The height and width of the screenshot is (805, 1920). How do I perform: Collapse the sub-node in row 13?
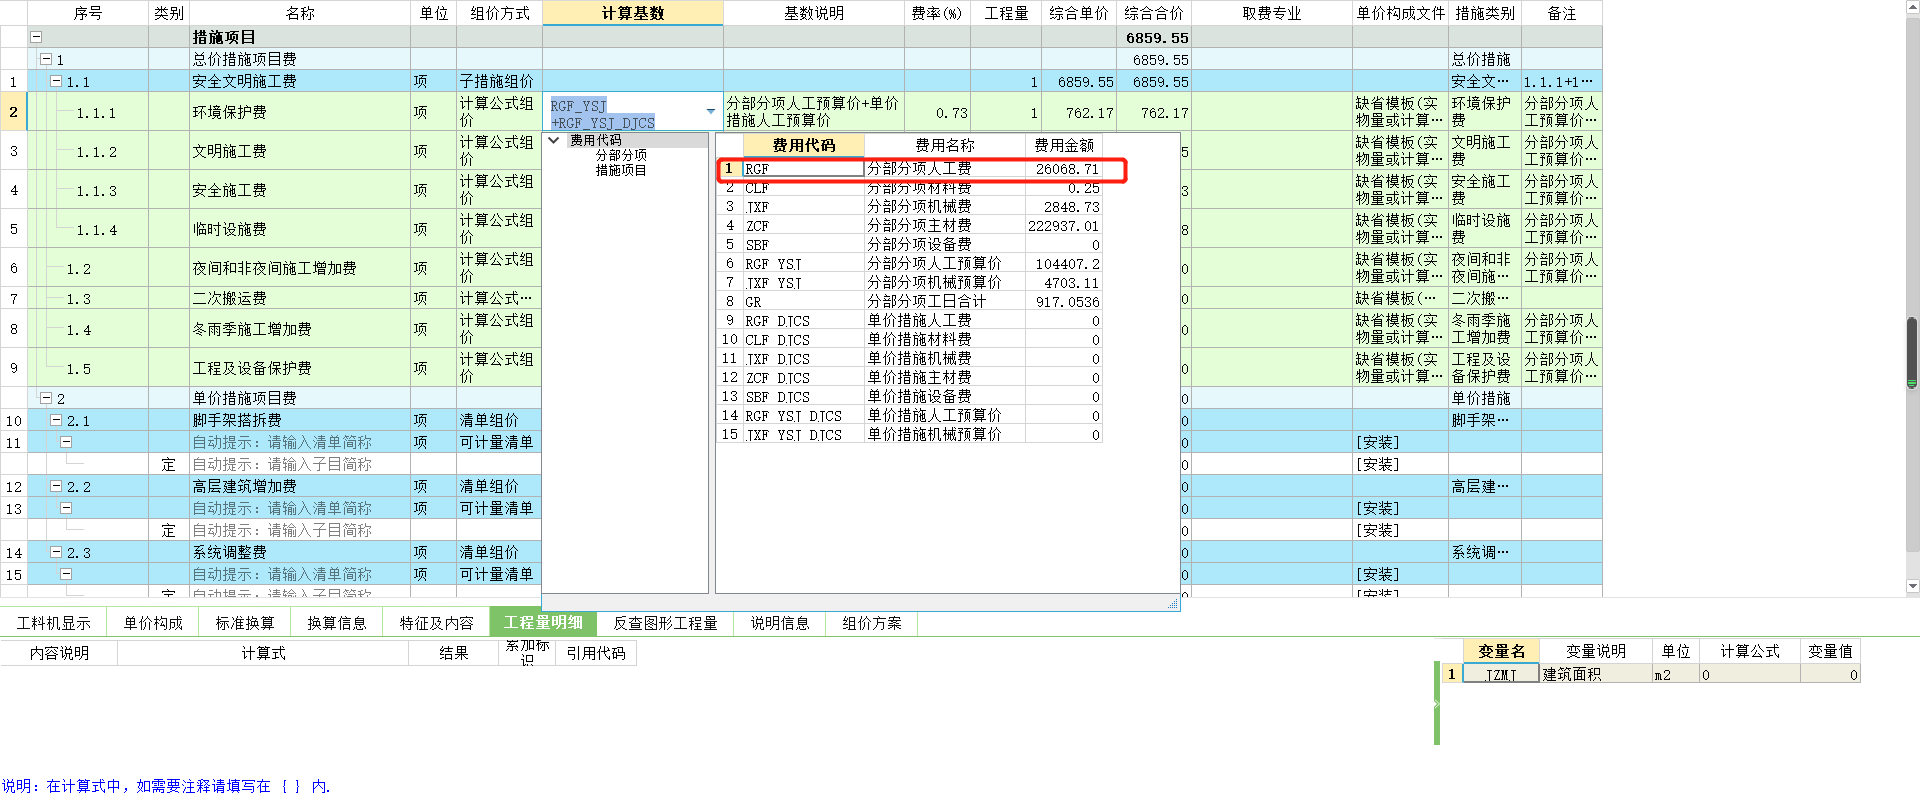(66, 508)
